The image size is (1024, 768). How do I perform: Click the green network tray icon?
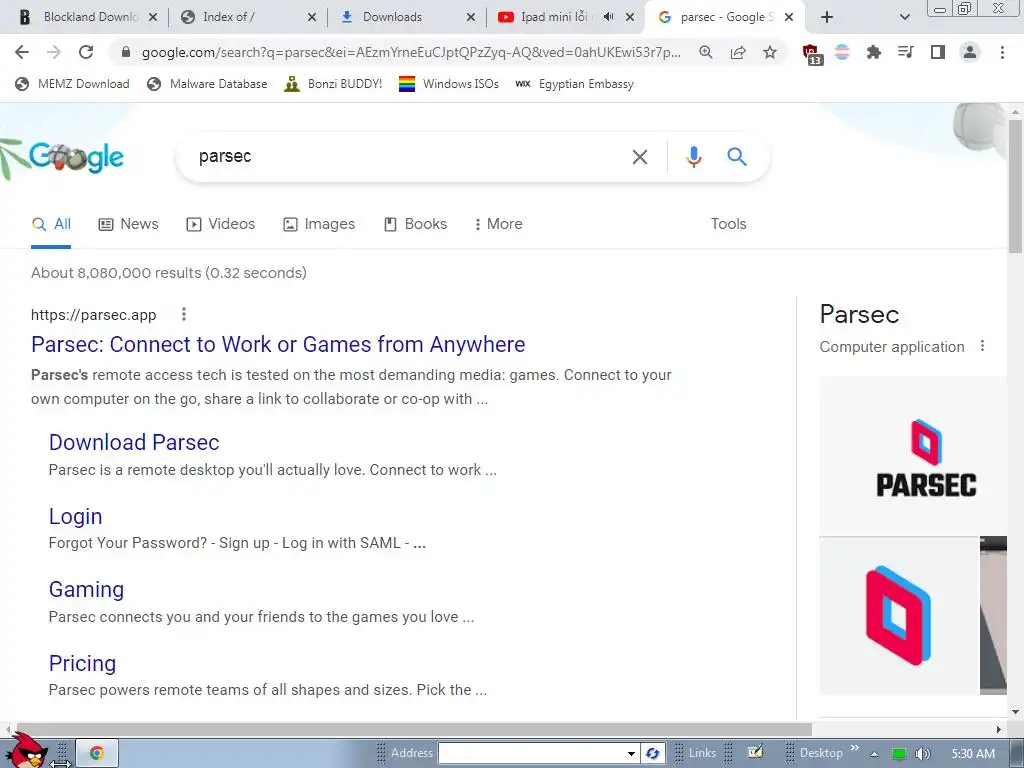[899, 754]
